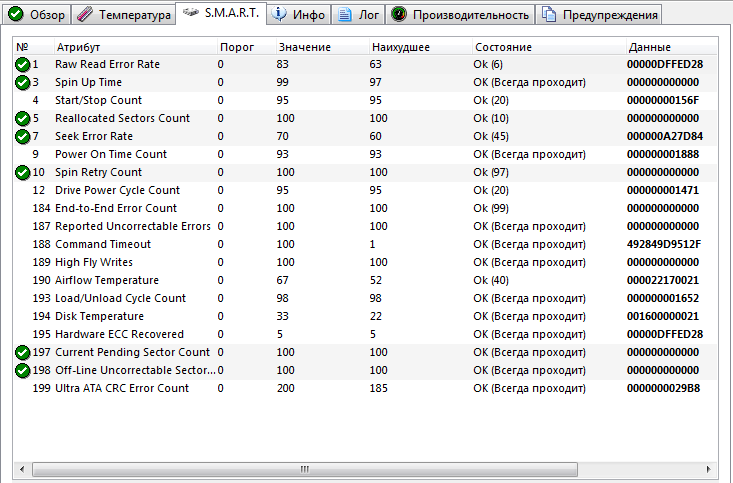Select the Hardware ECC Recovered row

point(365,334)
